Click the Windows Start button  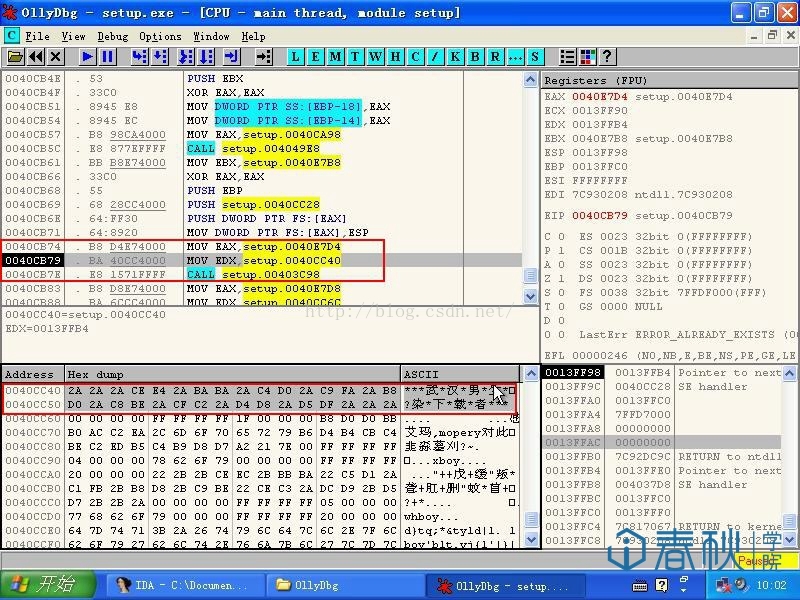click(x=48, y=585)
